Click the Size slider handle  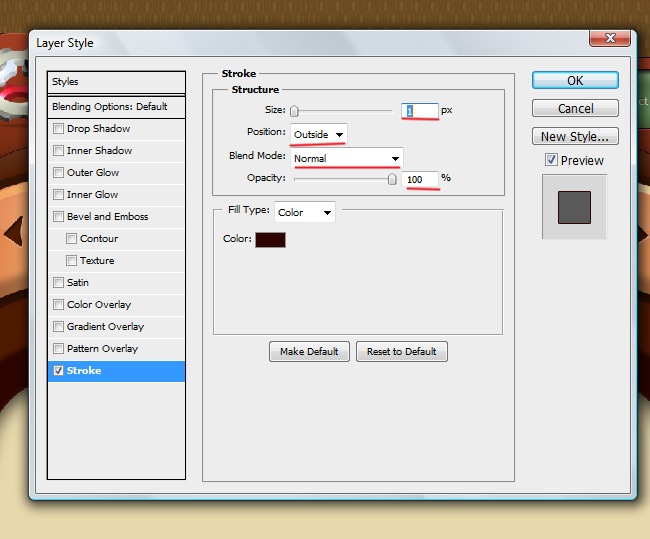click(x=294, y=111)
